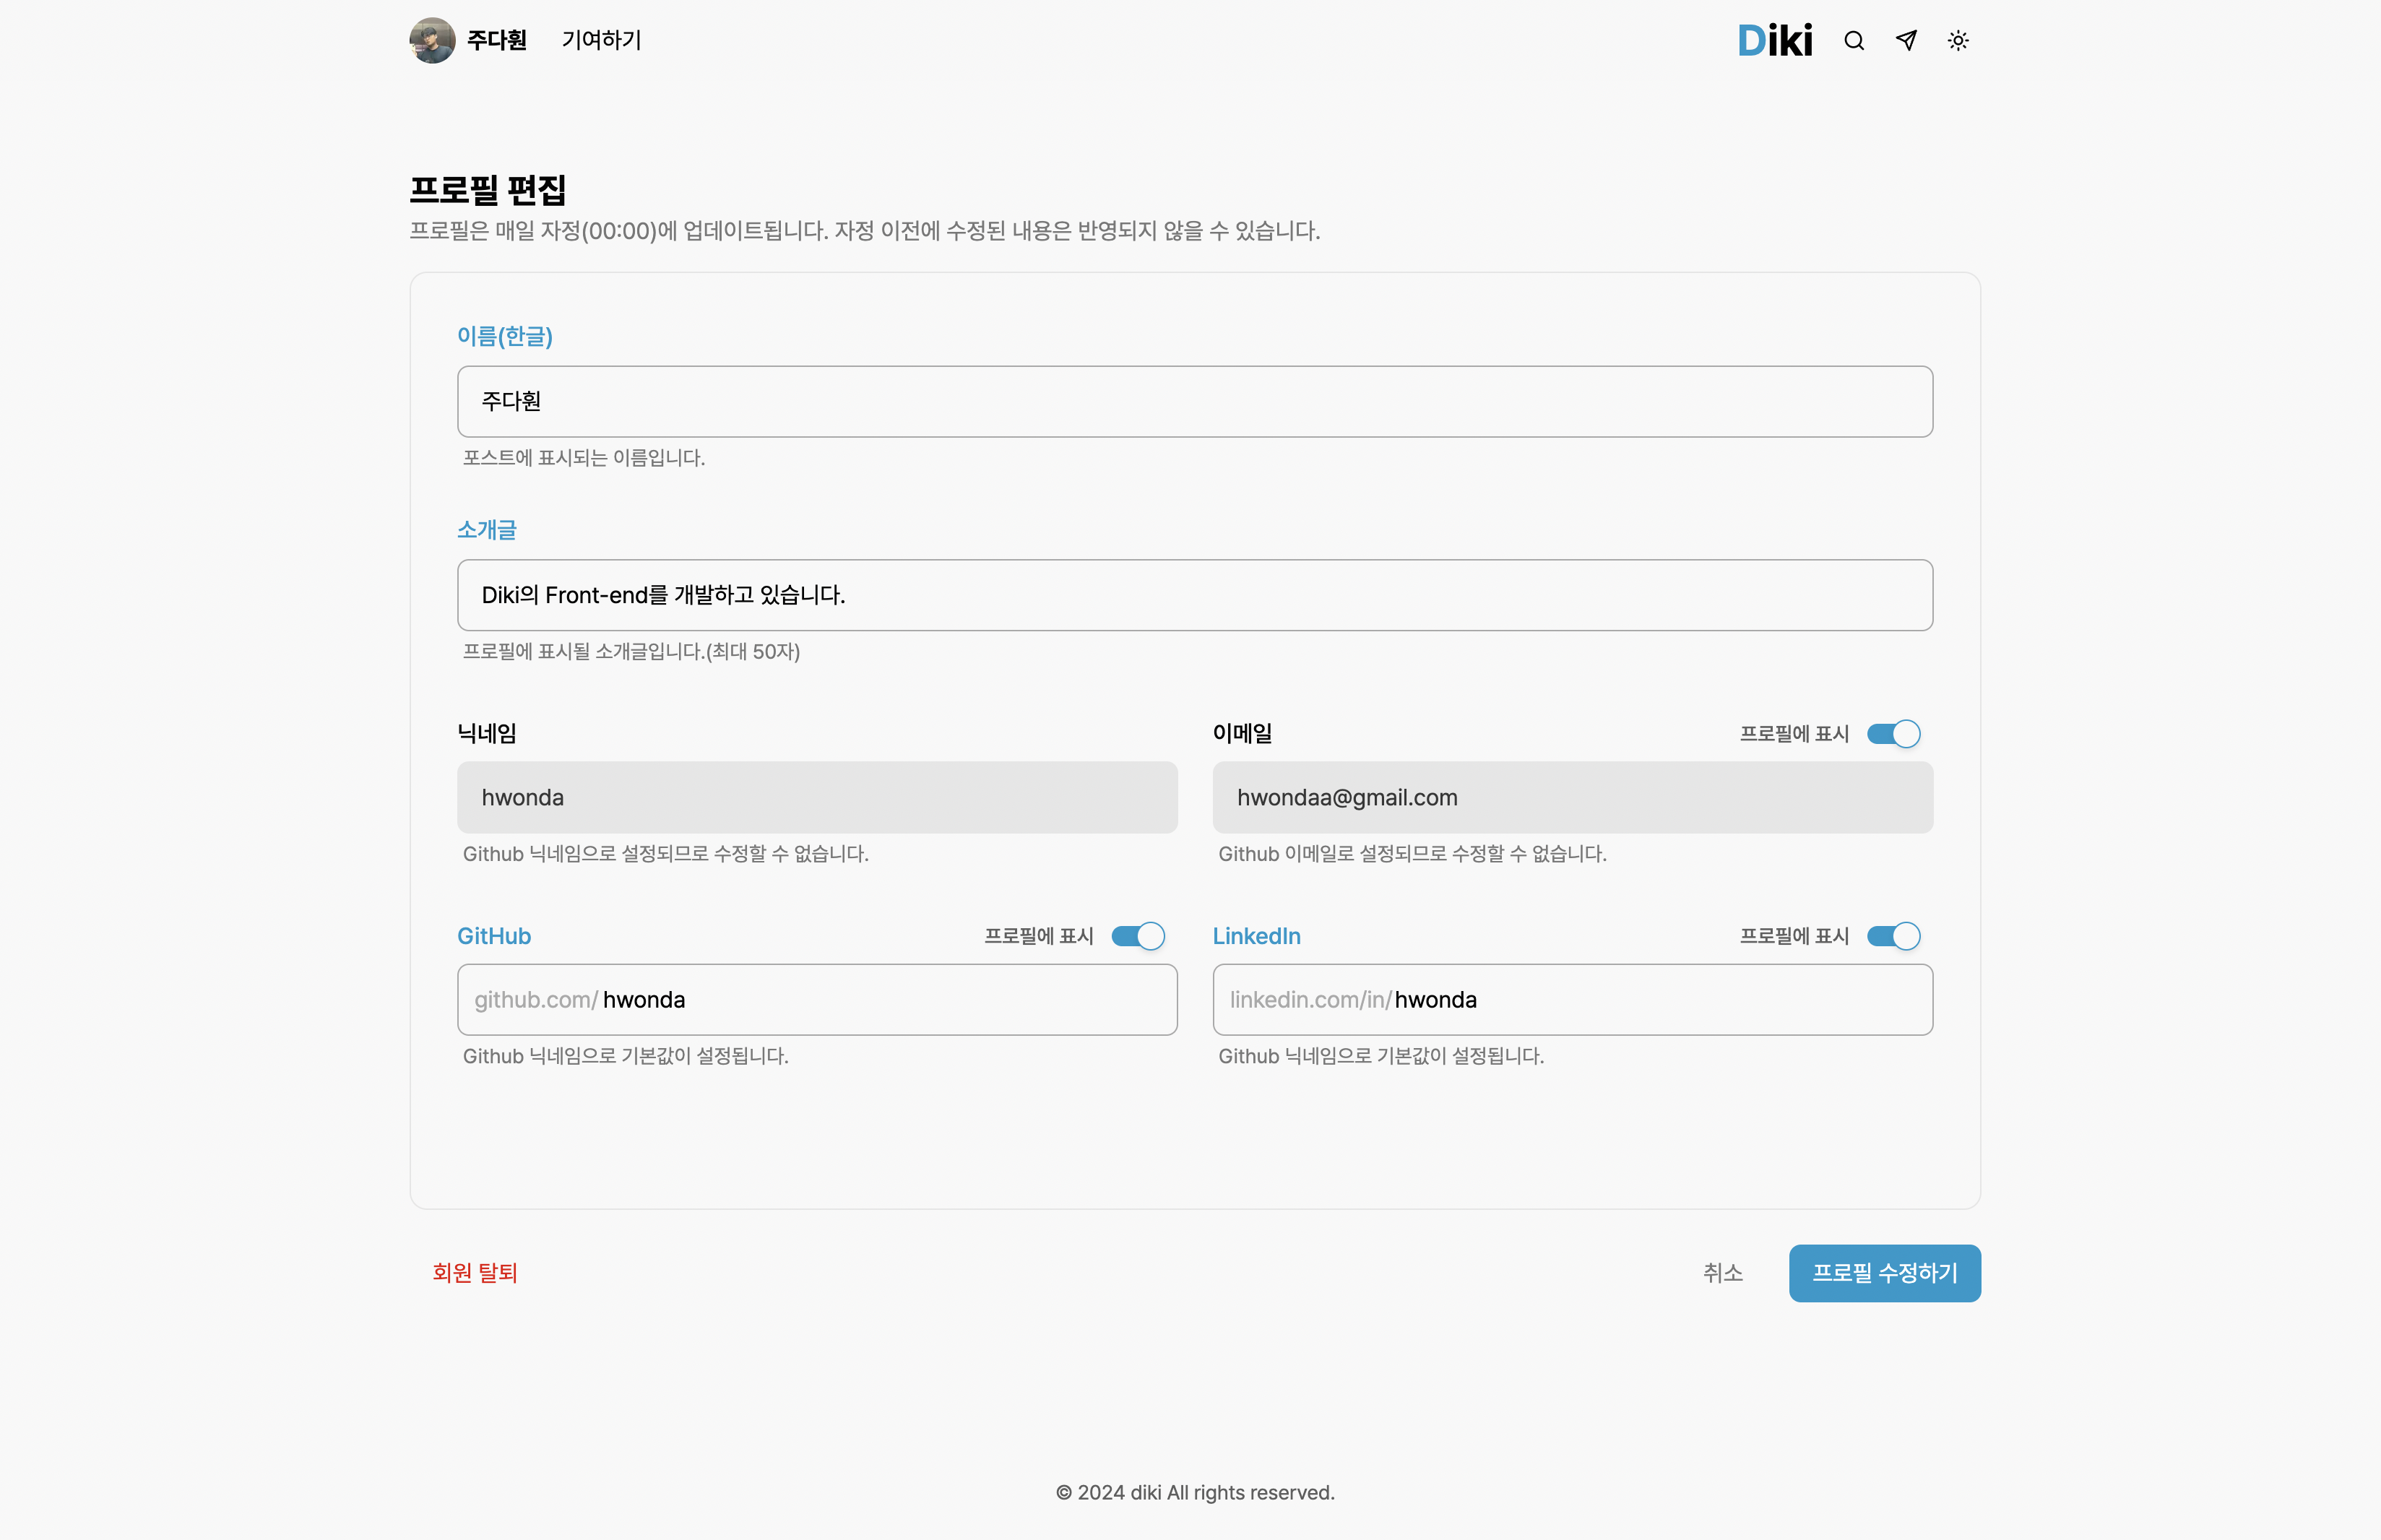This screenshot has width=2381, height=1540.
Task: Click into the 소개글 text field
Action: 1194,595
